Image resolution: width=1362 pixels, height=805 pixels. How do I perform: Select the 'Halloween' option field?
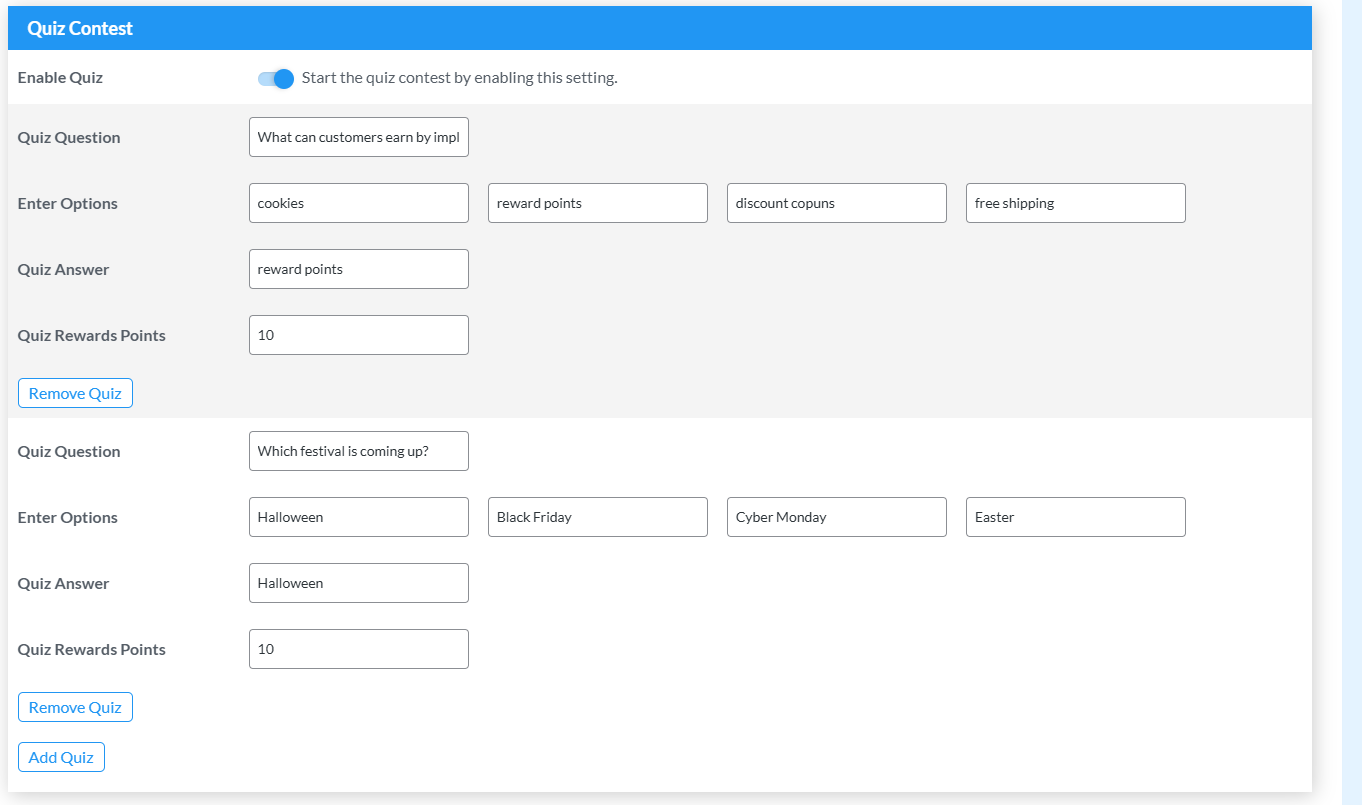[358, 517]
